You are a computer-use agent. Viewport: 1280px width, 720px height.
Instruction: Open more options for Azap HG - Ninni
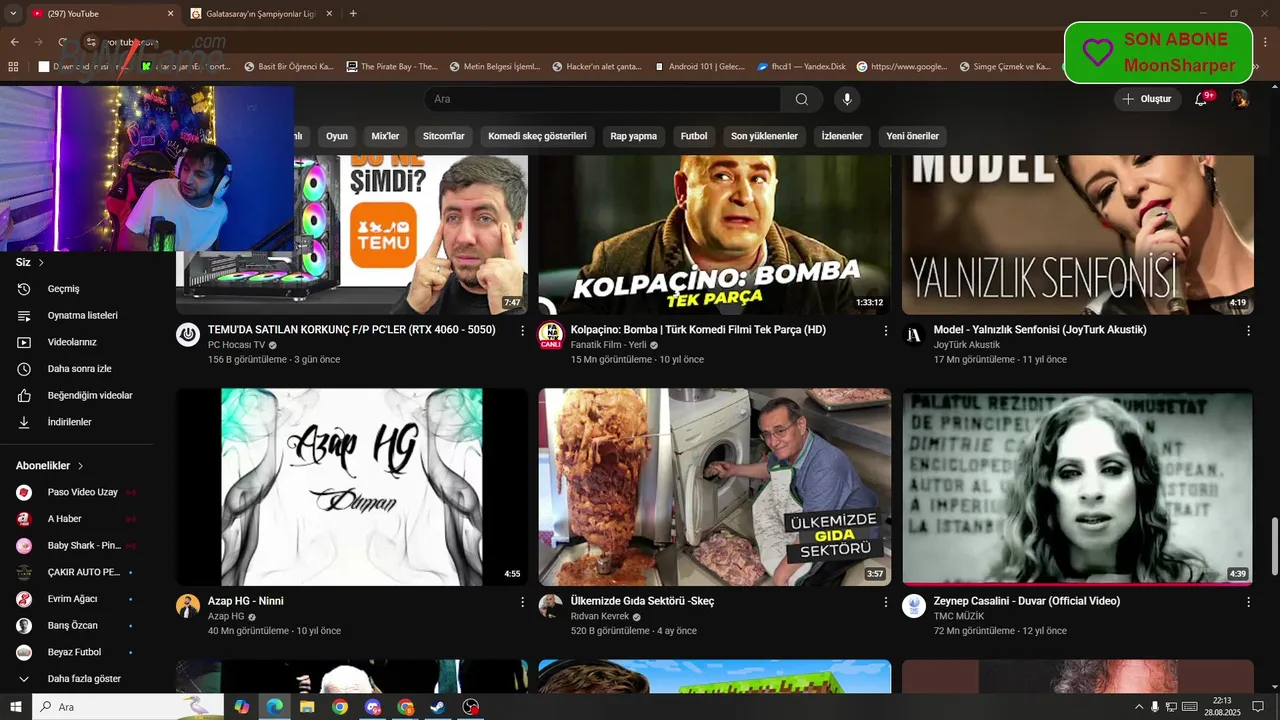tap(522, 602)
